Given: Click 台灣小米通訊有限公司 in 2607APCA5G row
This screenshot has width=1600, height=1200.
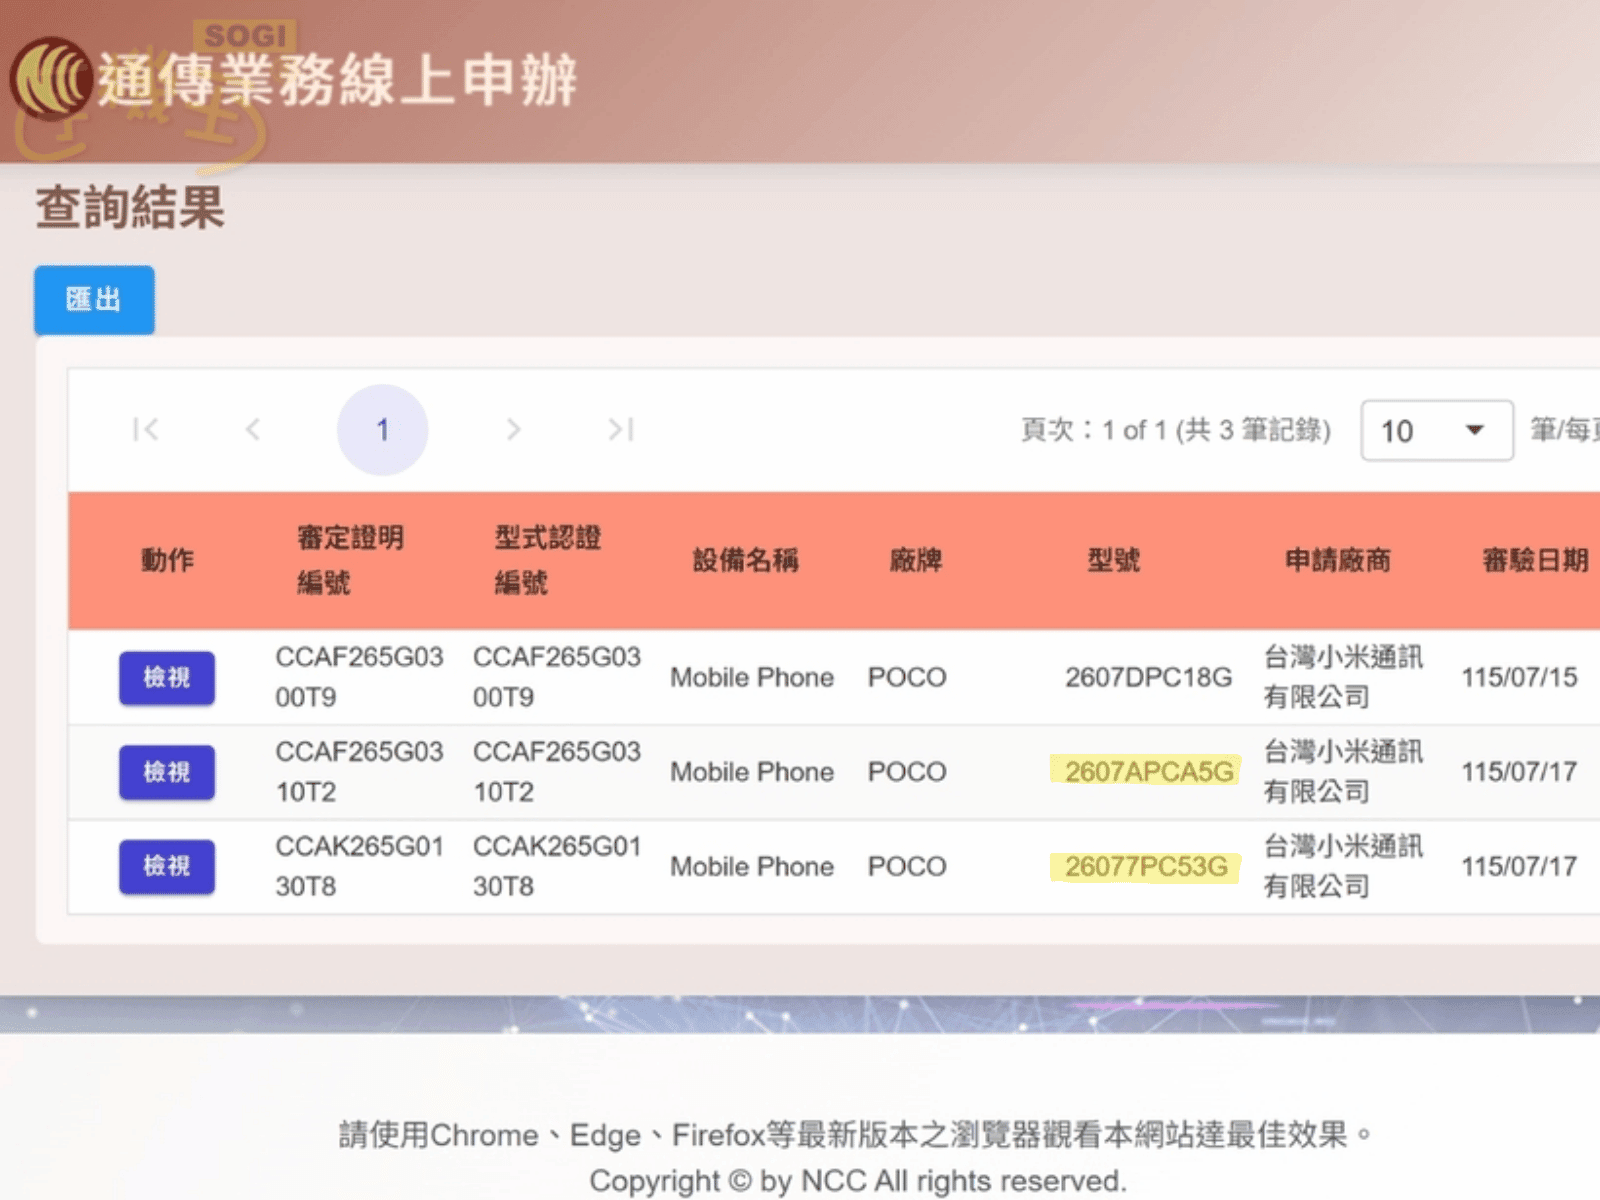Looking at the screenshot, I should point(1343,771).
